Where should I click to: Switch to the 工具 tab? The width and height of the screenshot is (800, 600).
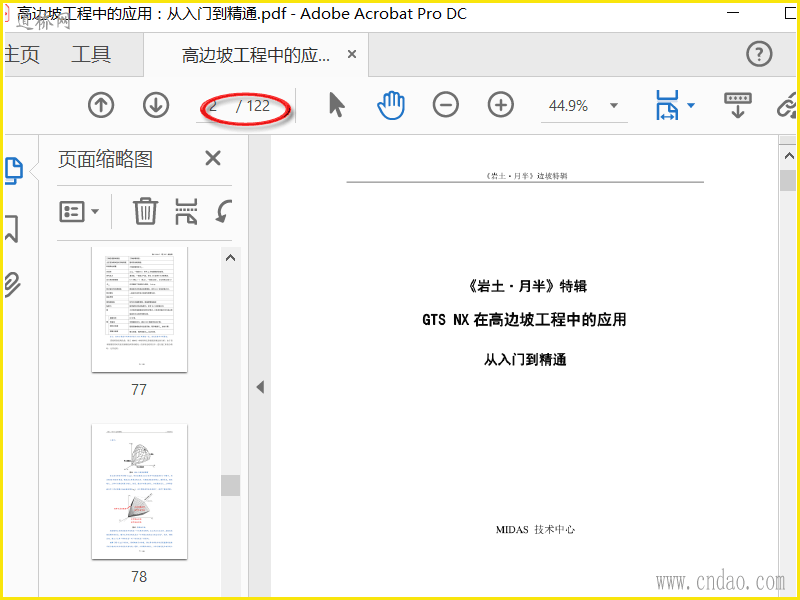click(91, 54)
